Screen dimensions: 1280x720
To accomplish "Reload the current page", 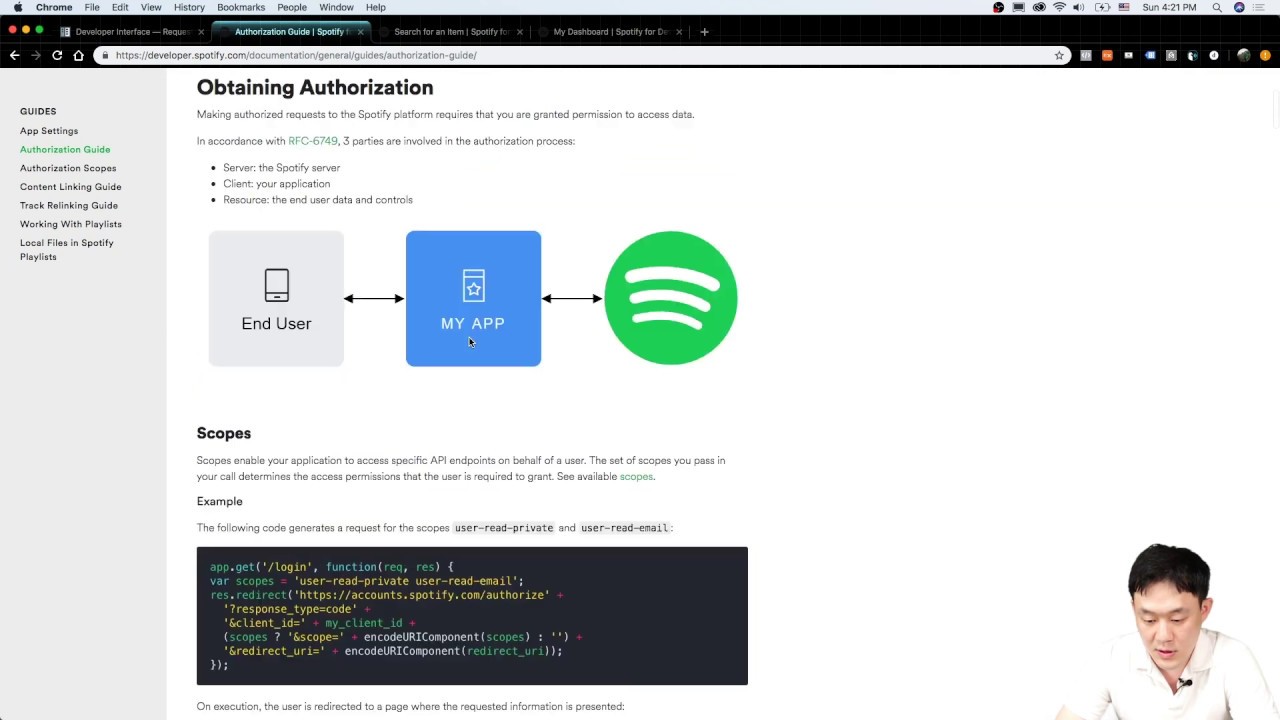I will point(57,55).
